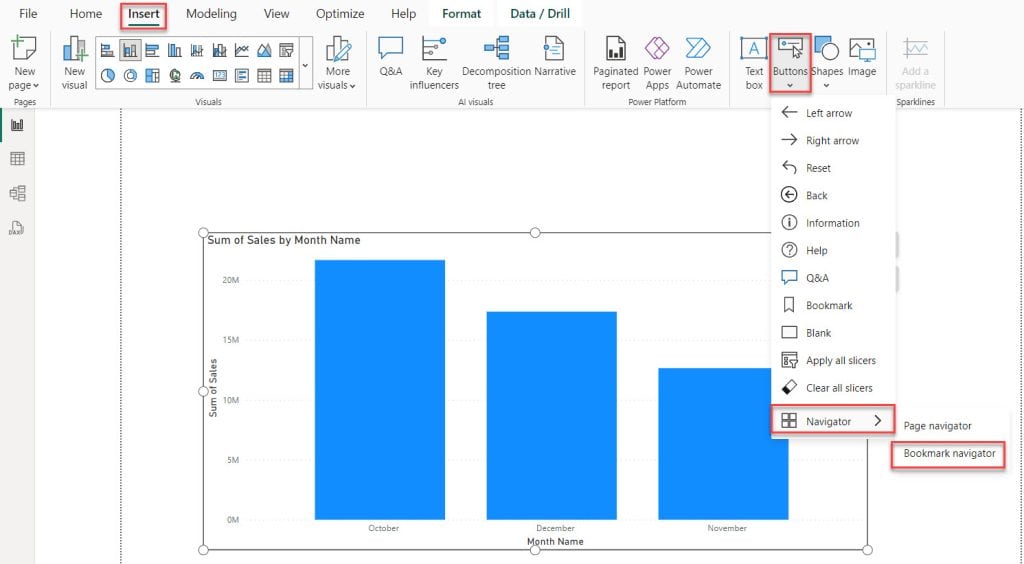The width and height of the screenshot is (1024, 564).
Task: Insert line and clustered column chart
Action: coord(219,50)
